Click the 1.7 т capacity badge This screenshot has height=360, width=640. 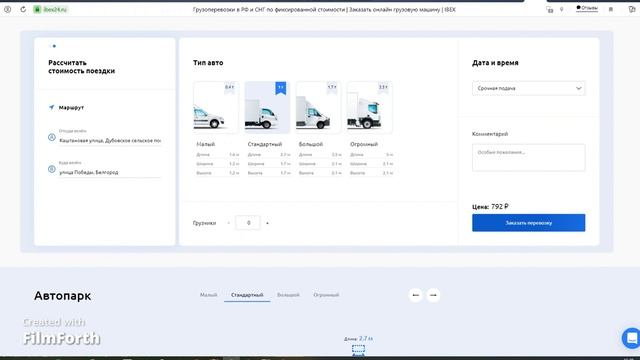coord(332,87)
